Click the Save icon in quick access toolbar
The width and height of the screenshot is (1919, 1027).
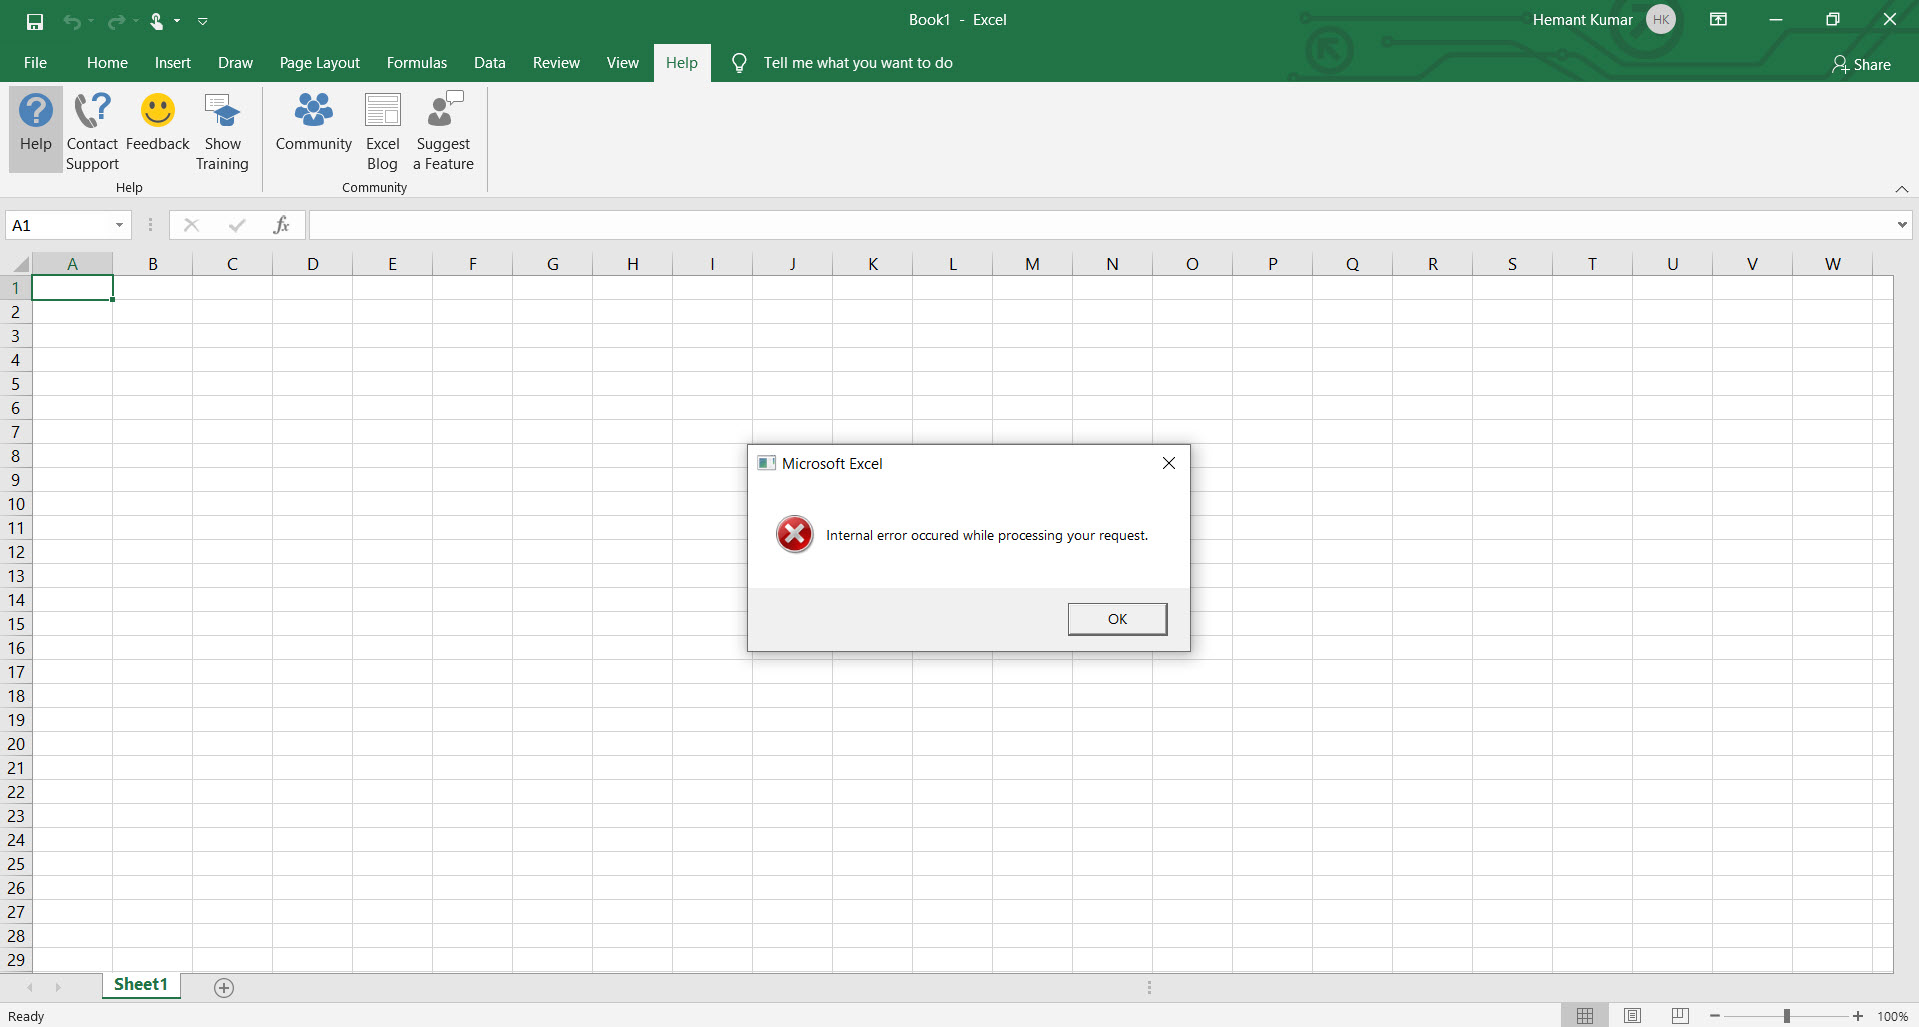[35, 21]
